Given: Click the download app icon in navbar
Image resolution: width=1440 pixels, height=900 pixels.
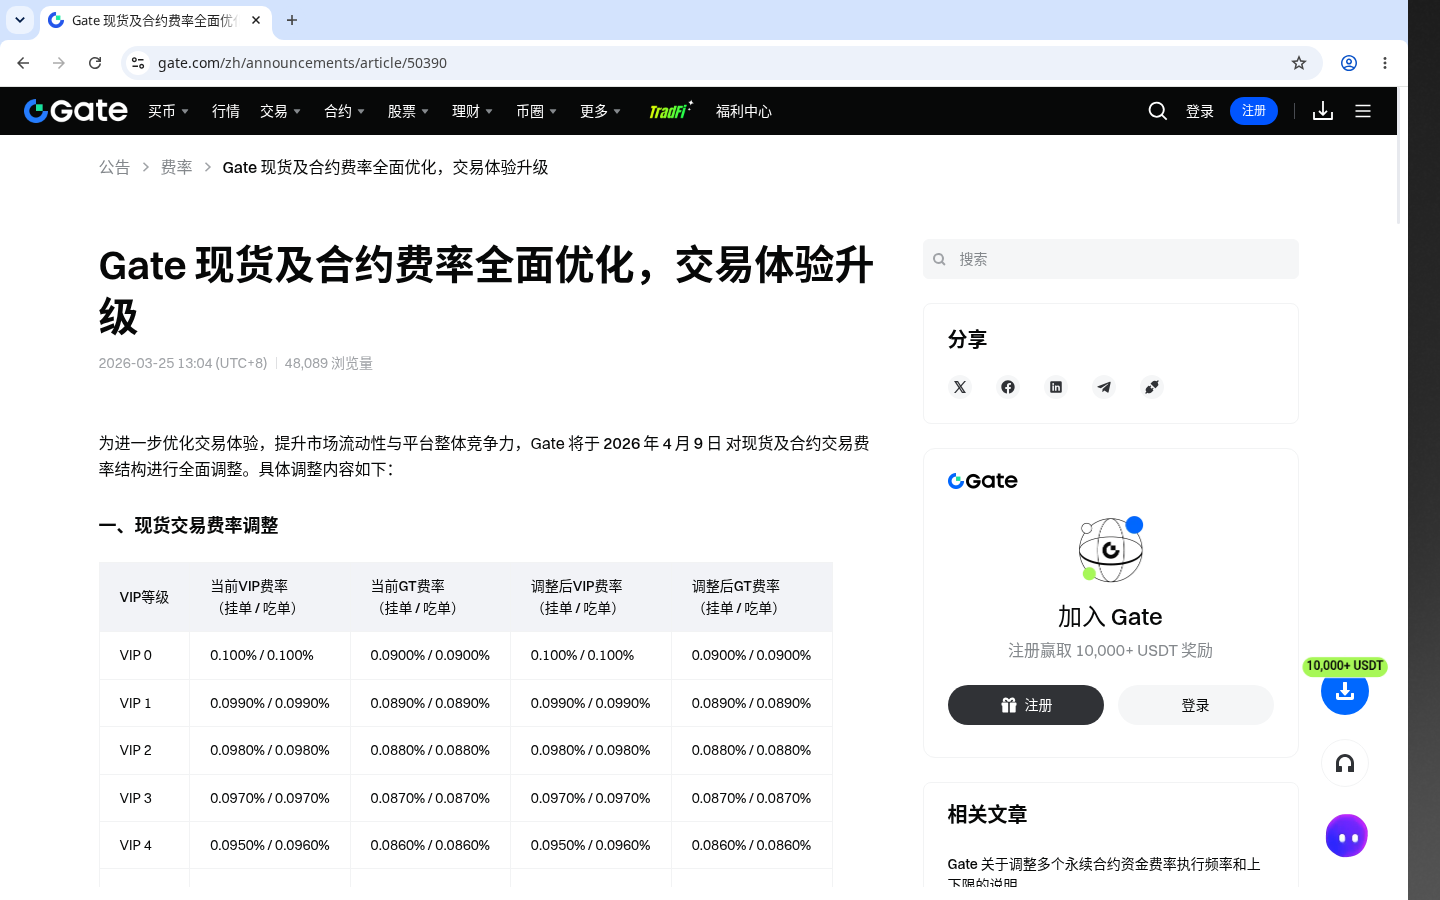Looking at the screenshot, I should click(1323, 111).
